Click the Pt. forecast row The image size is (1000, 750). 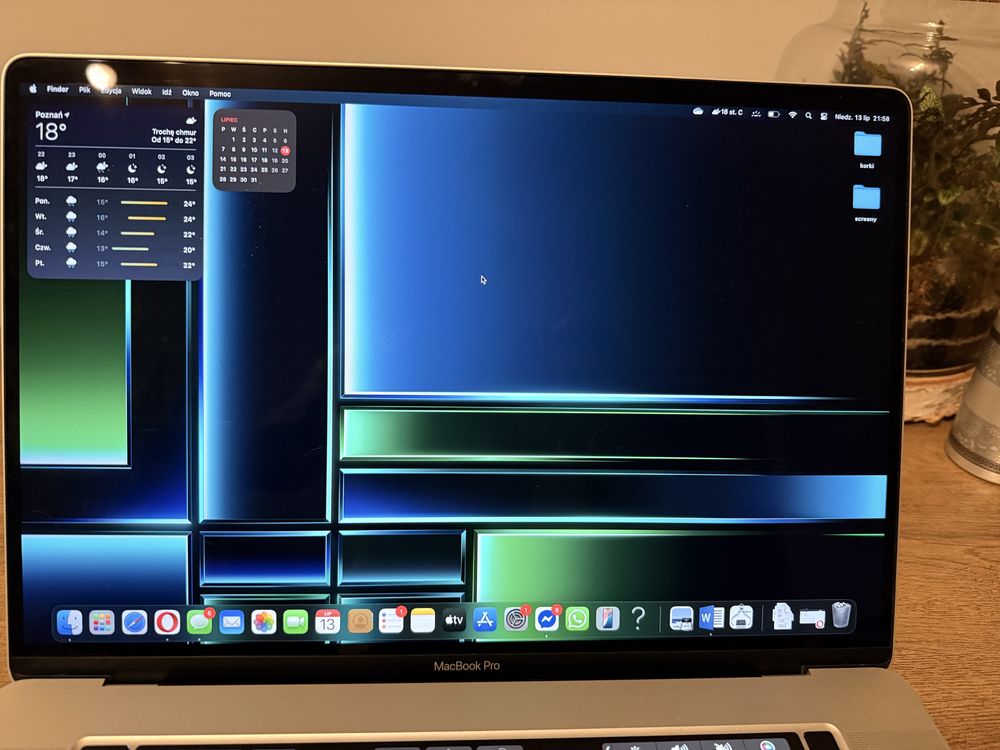115,263
